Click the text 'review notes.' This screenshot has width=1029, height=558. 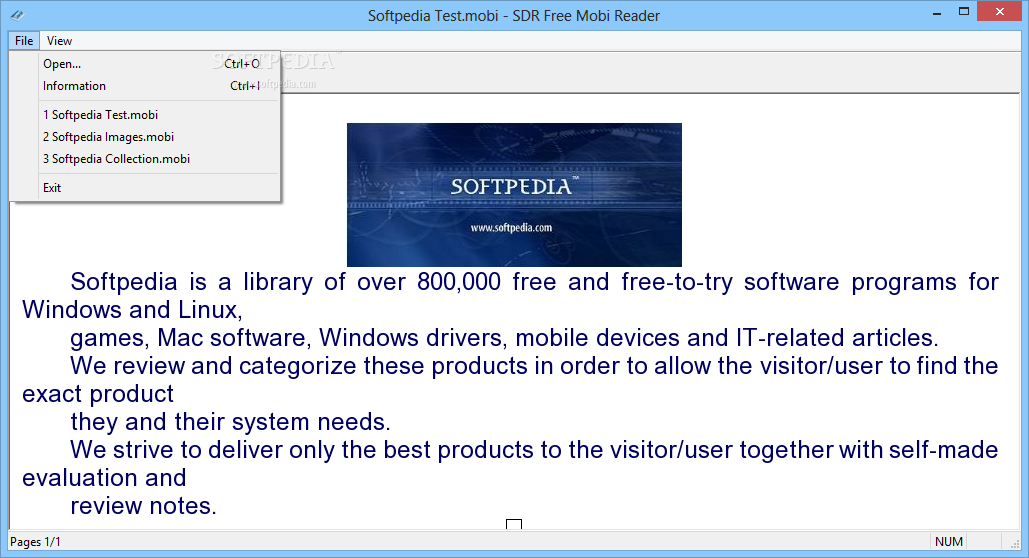143,506
